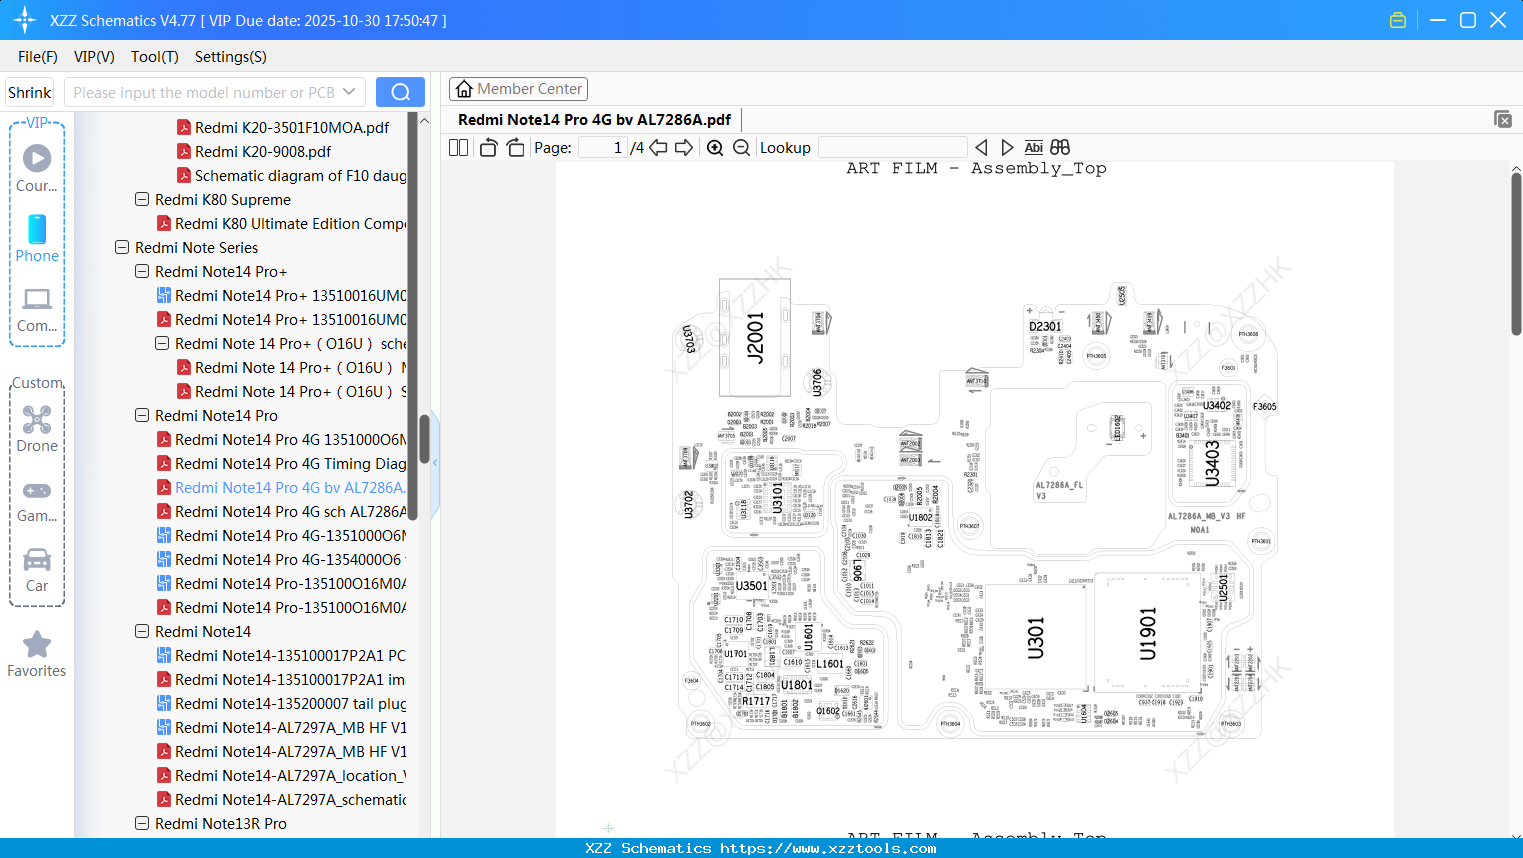1523x858 pixels.
Task: Open the Tool(T) menu
Action: pos(154,57)
